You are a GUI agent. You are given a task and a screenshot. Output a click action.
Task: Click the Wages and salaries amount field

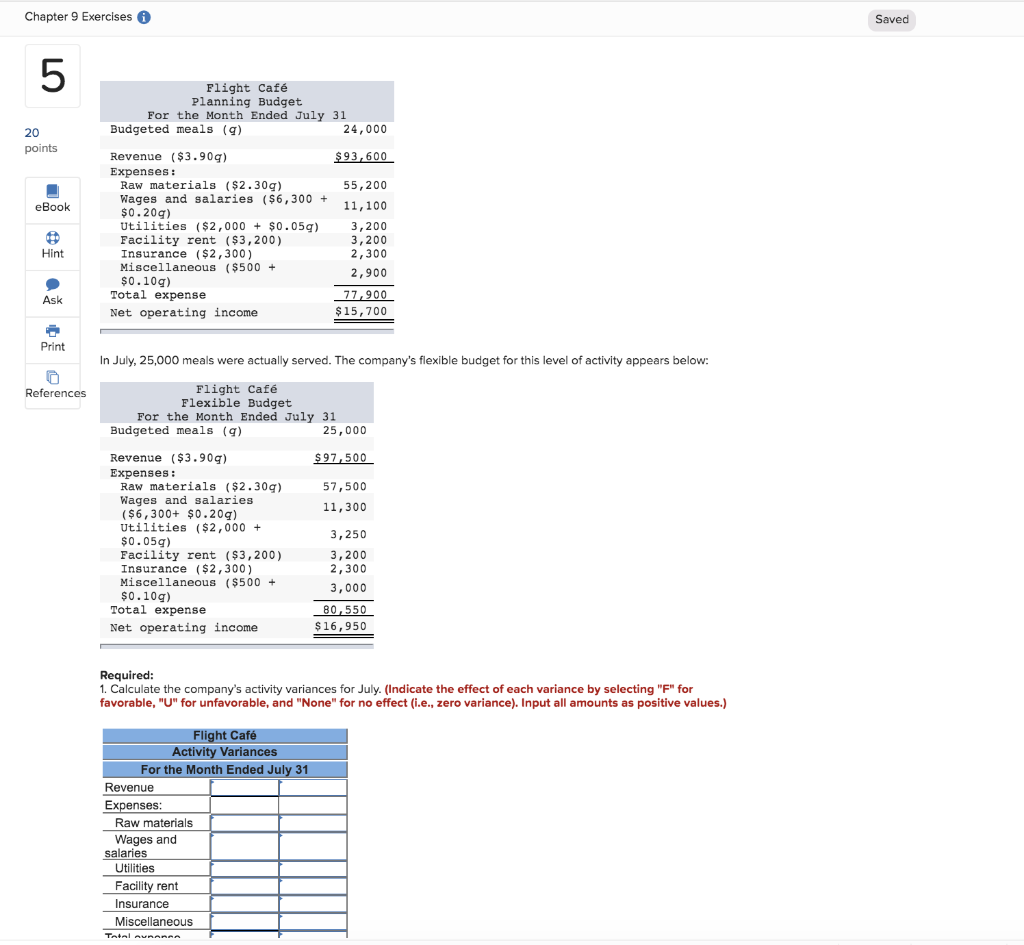point(245,846)
